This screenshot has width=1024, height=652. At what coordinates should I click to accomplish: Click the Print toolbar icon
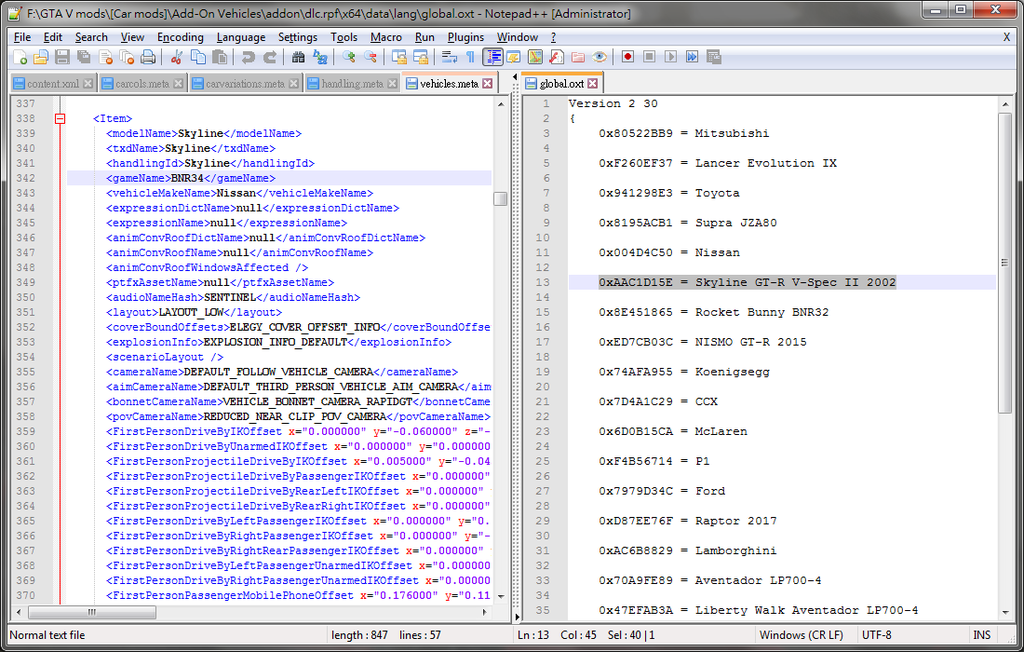tap(148, 57)
